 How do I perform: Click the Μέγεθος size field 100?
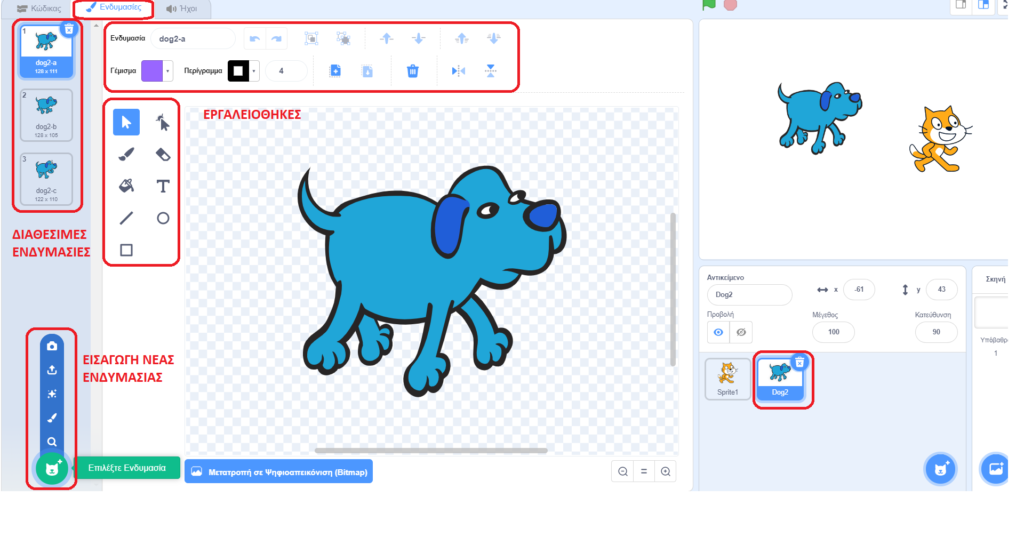pyautogui.click(x=833, y=332)
